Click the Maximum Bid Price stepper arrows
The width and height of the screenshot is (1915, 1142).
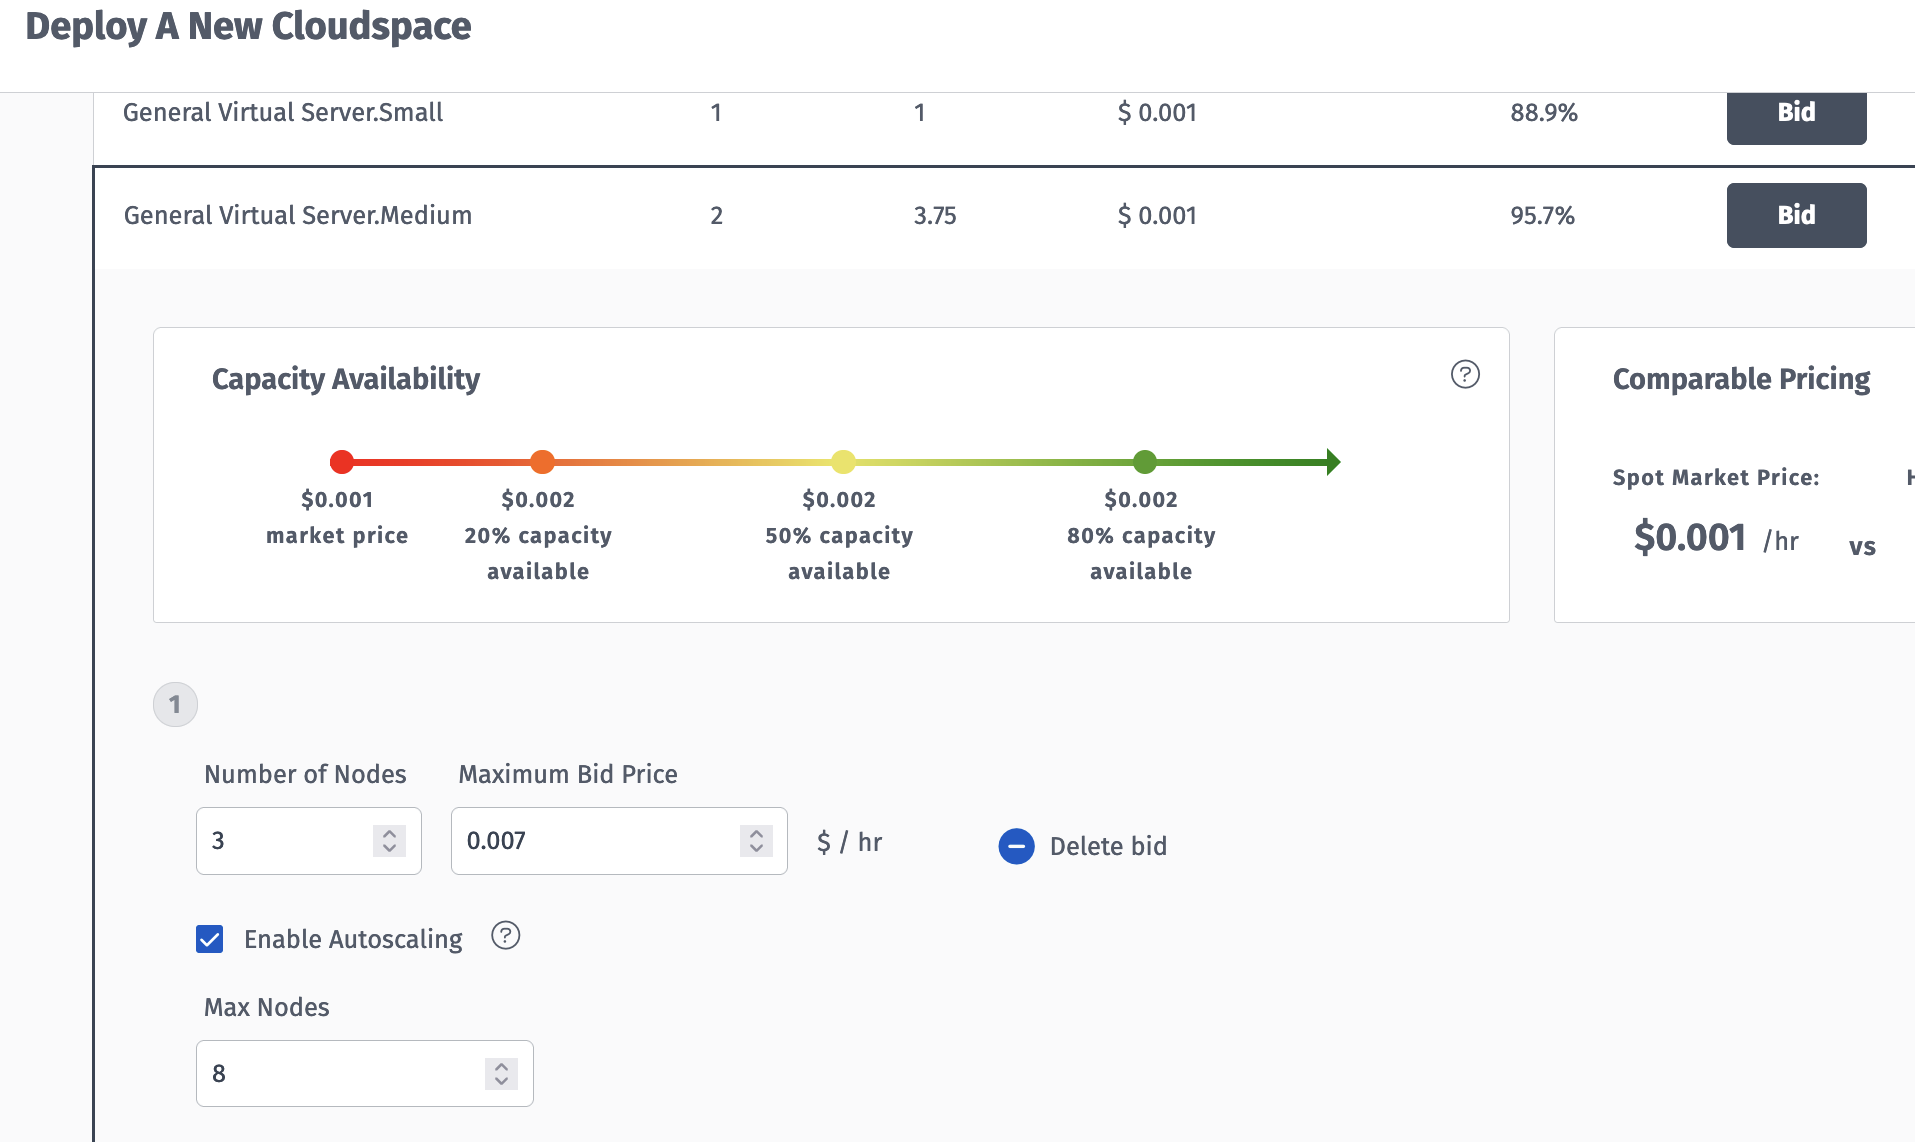pyautogui.click(x=756, y=841)
